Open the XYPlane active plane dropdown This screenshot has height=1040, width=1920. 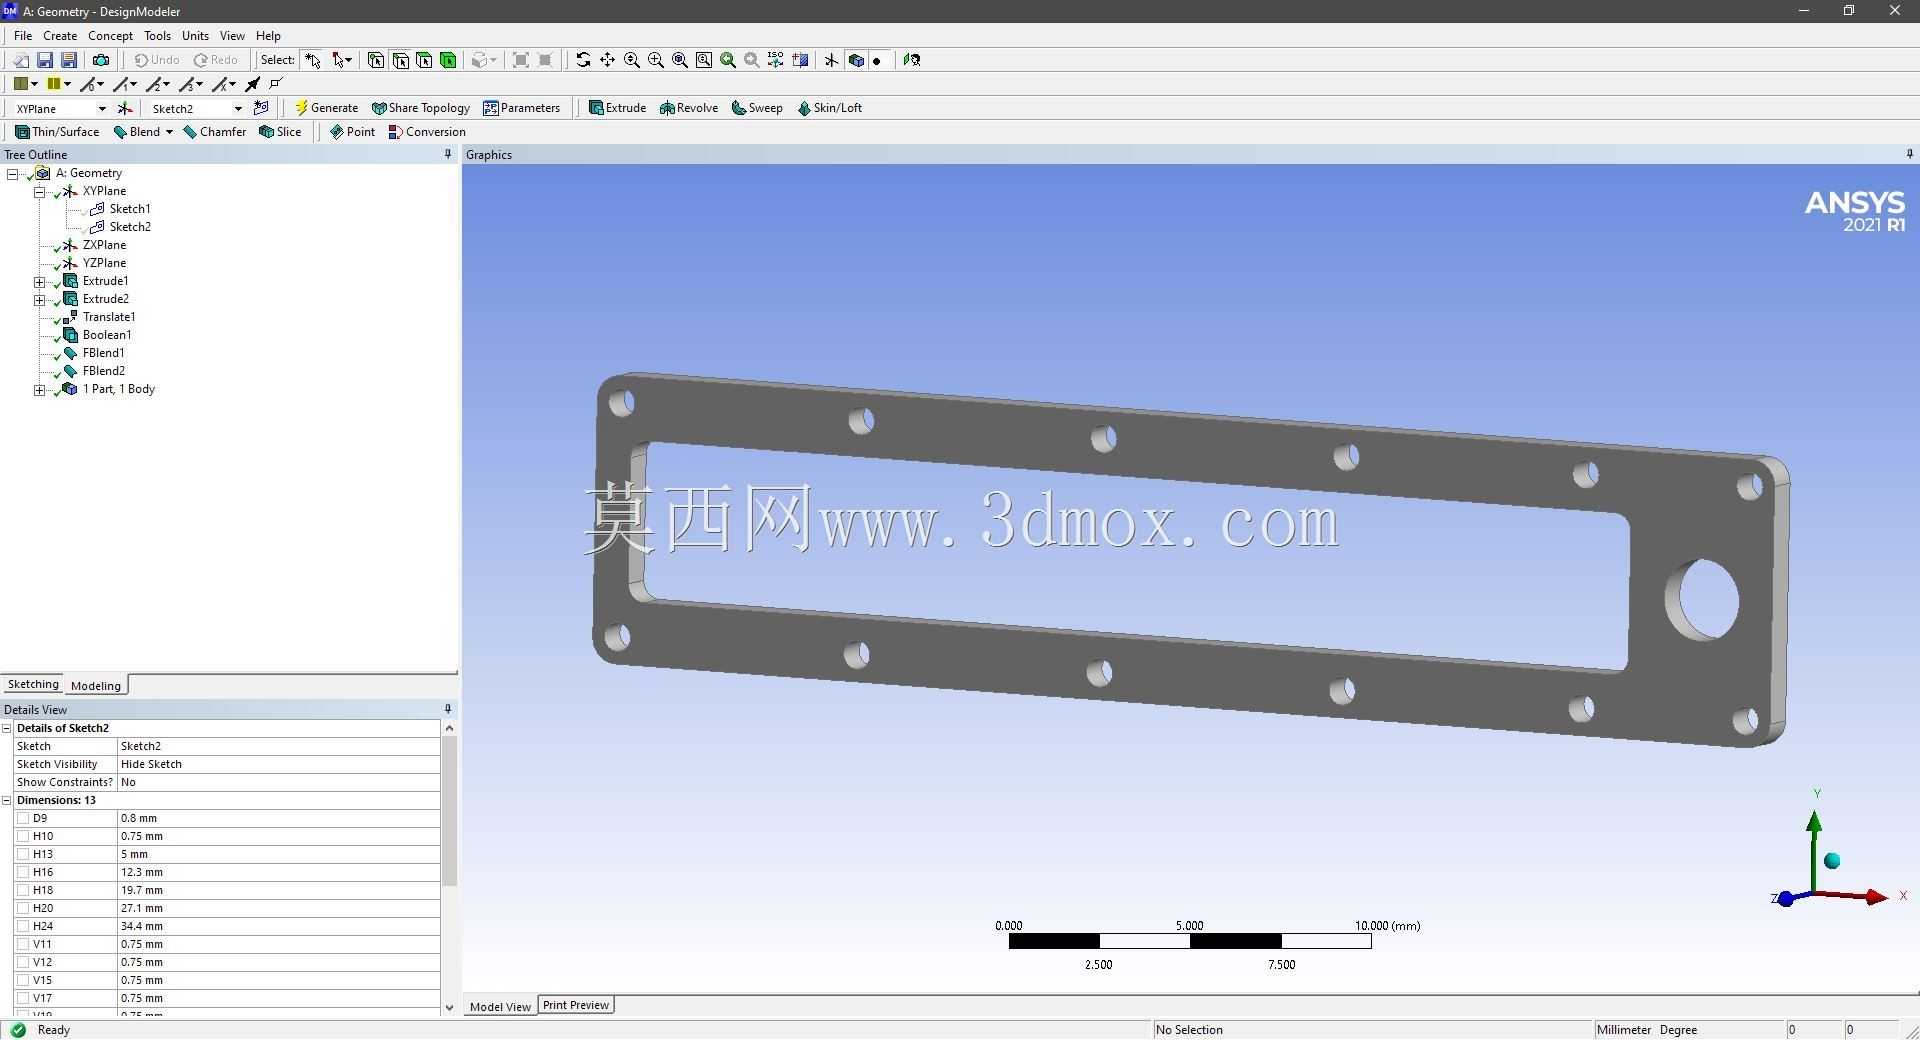click(x=102, y=108)
